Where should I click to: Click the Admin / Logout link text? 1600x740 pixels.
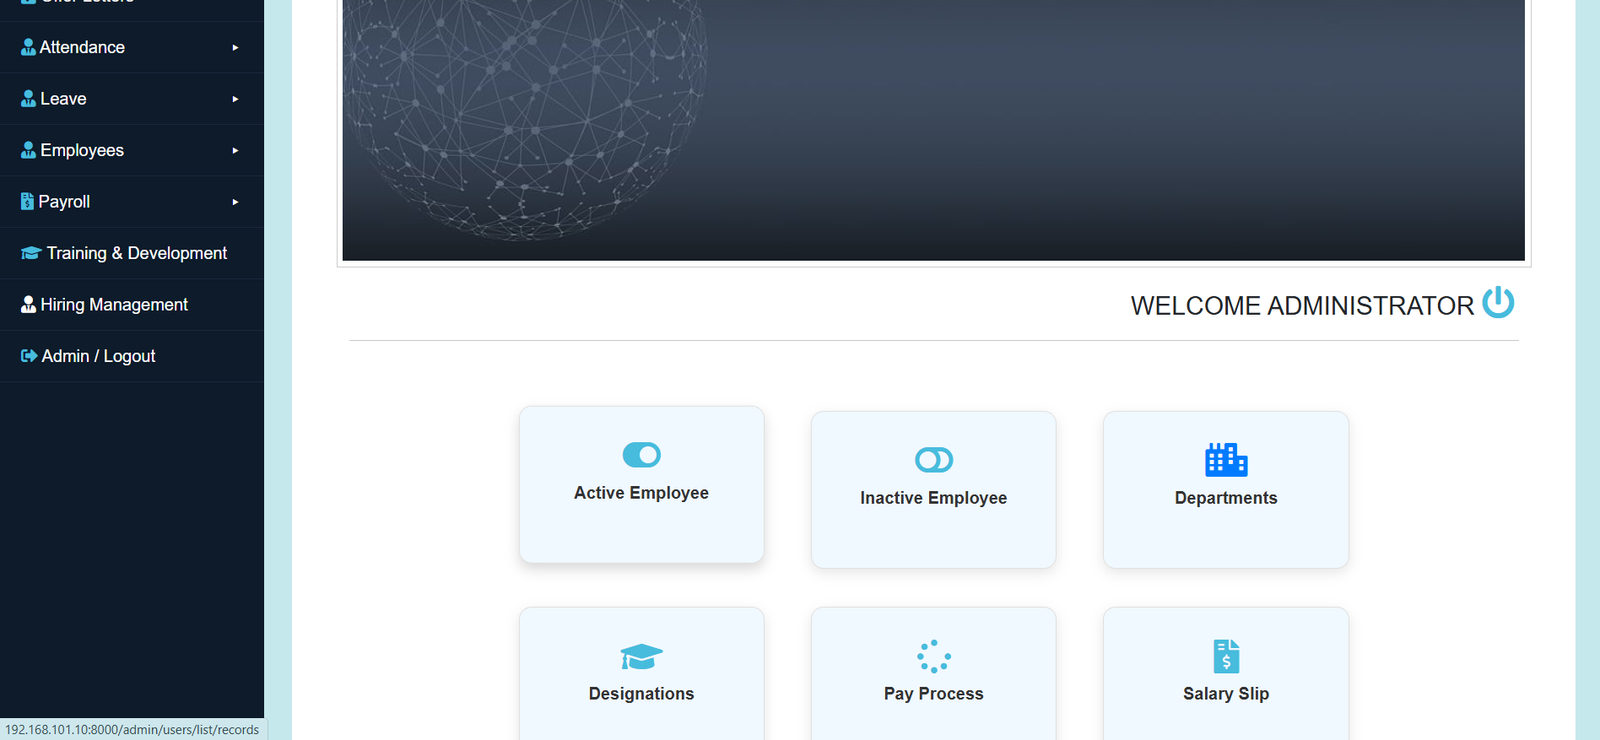[x=98, y=356]
